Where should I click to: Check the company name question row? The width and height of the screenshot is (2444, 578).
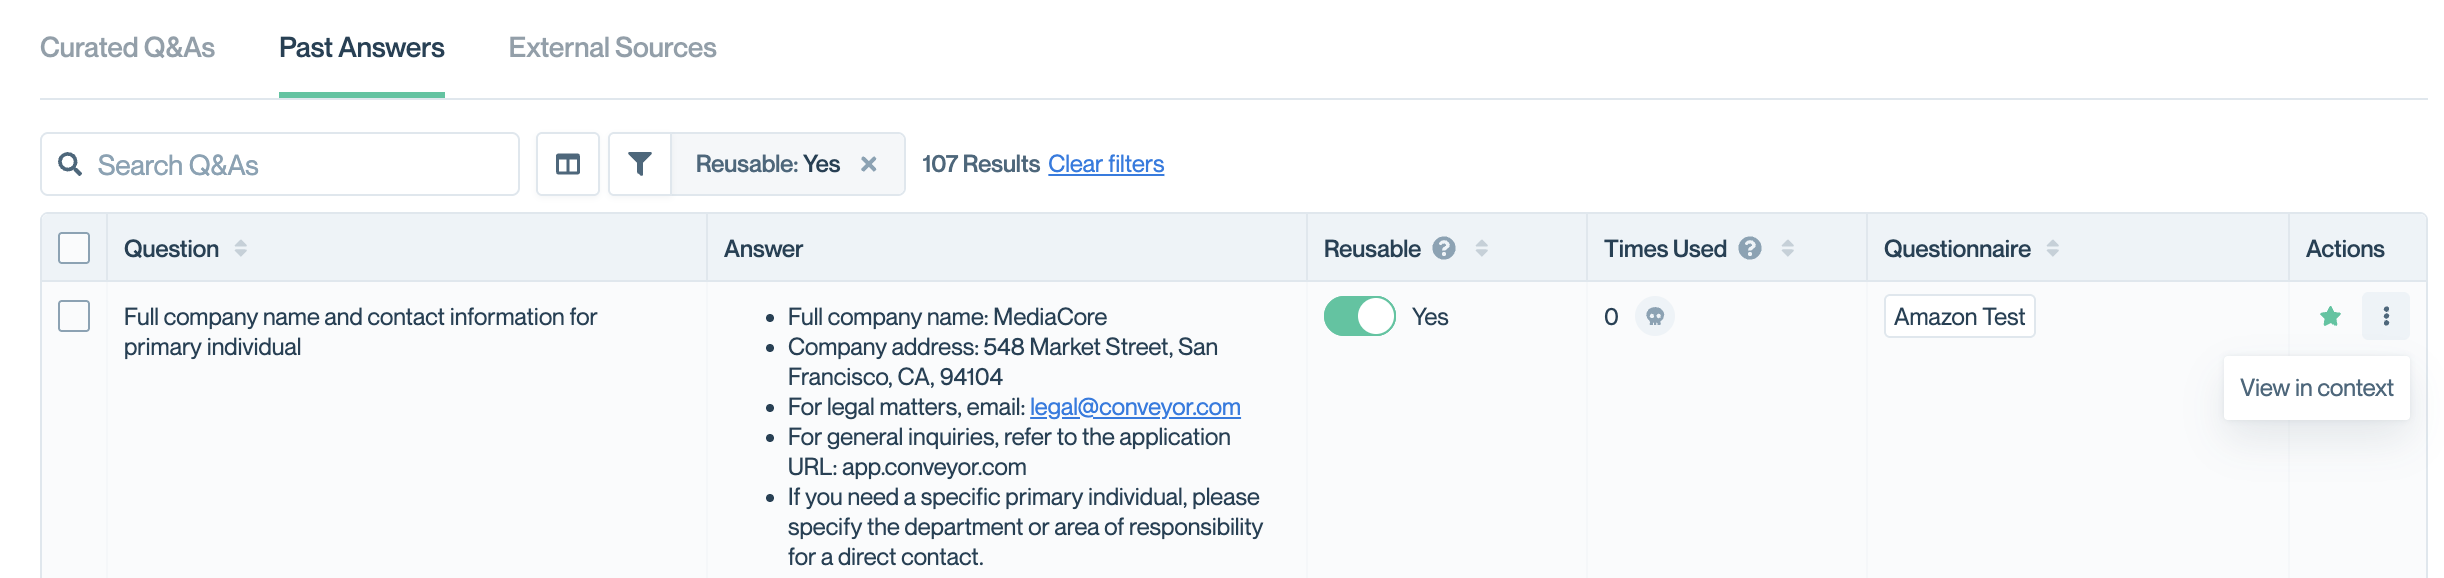(x=74, y=316)
